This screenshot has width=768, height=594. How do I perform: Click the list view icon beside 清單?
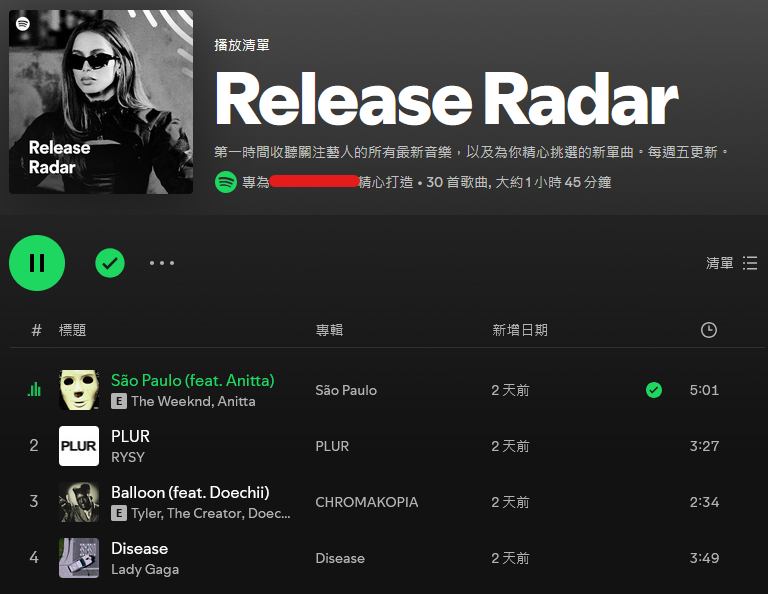click(x=750, y=263)
